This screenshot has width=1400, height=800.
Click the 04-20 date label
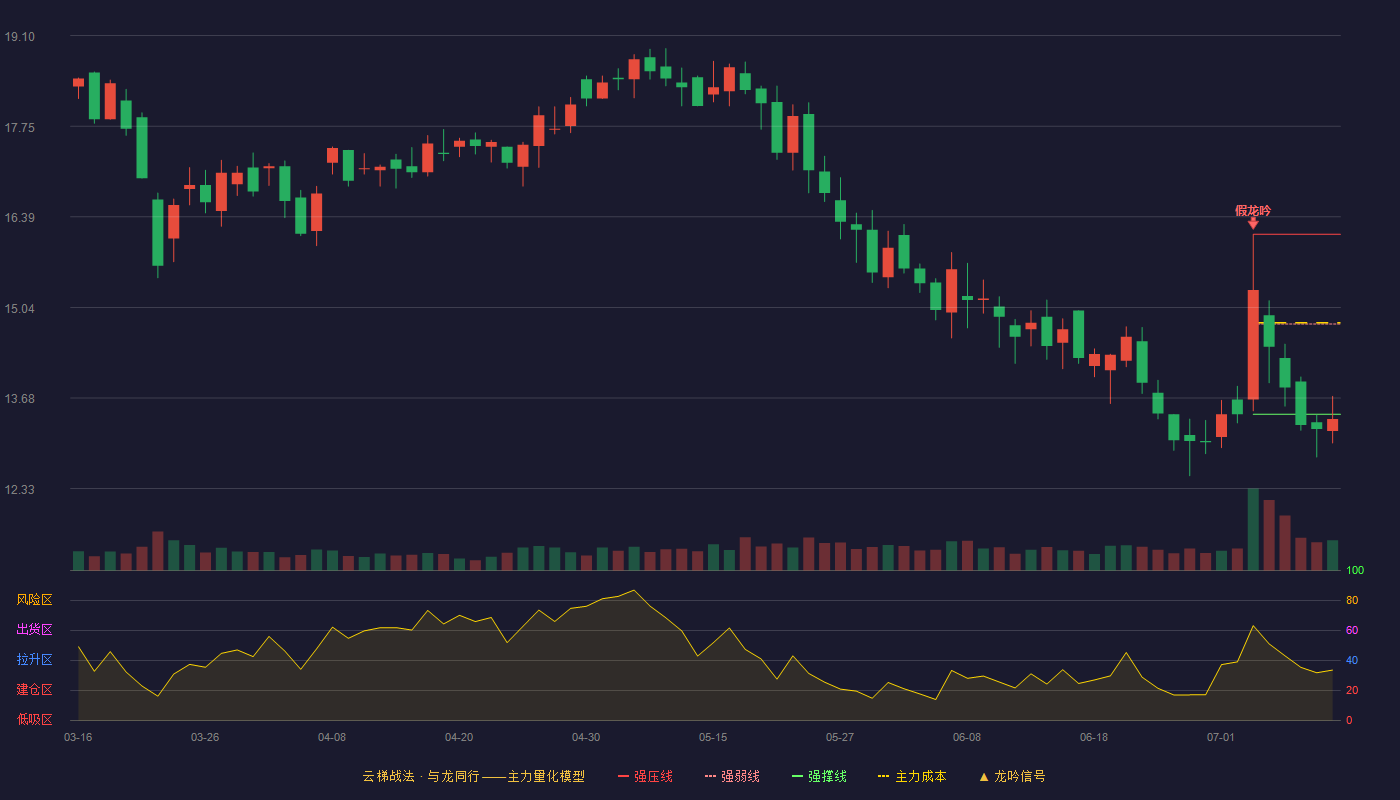459,737
